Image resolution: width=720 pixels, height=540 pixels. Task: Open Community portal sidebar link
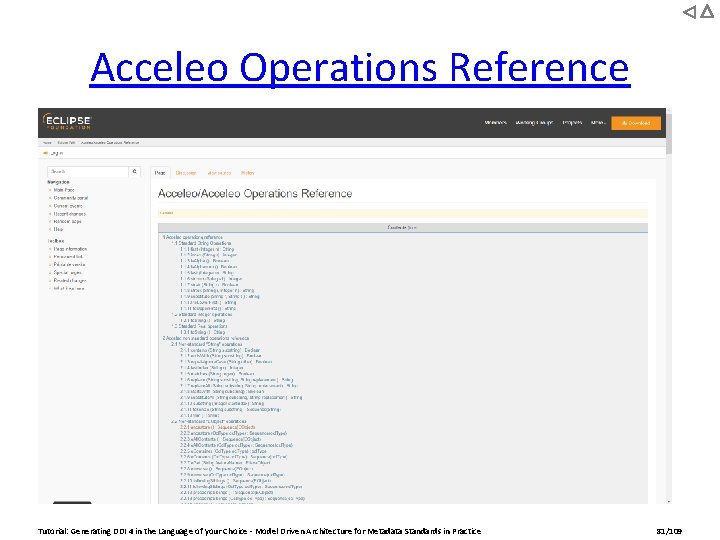tap(71, 198)
